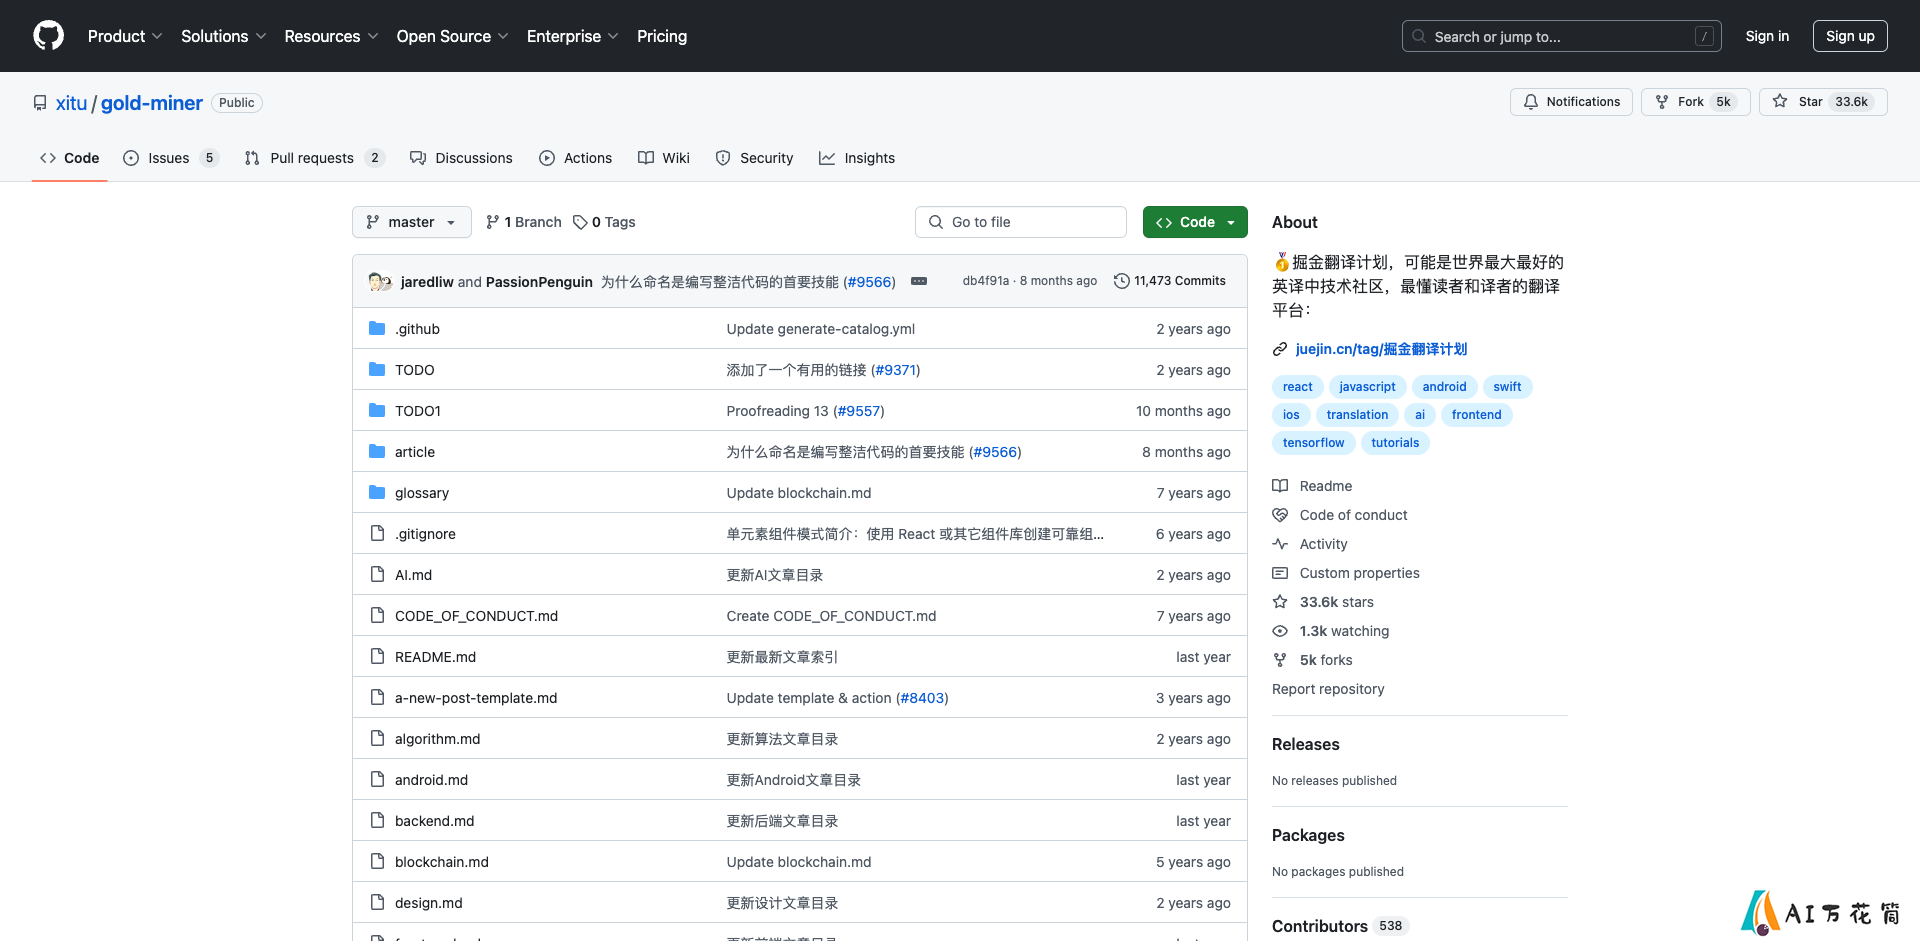Open the AI.md file
The height and width of the screenshot is (941, 1920).
point(414,575)
